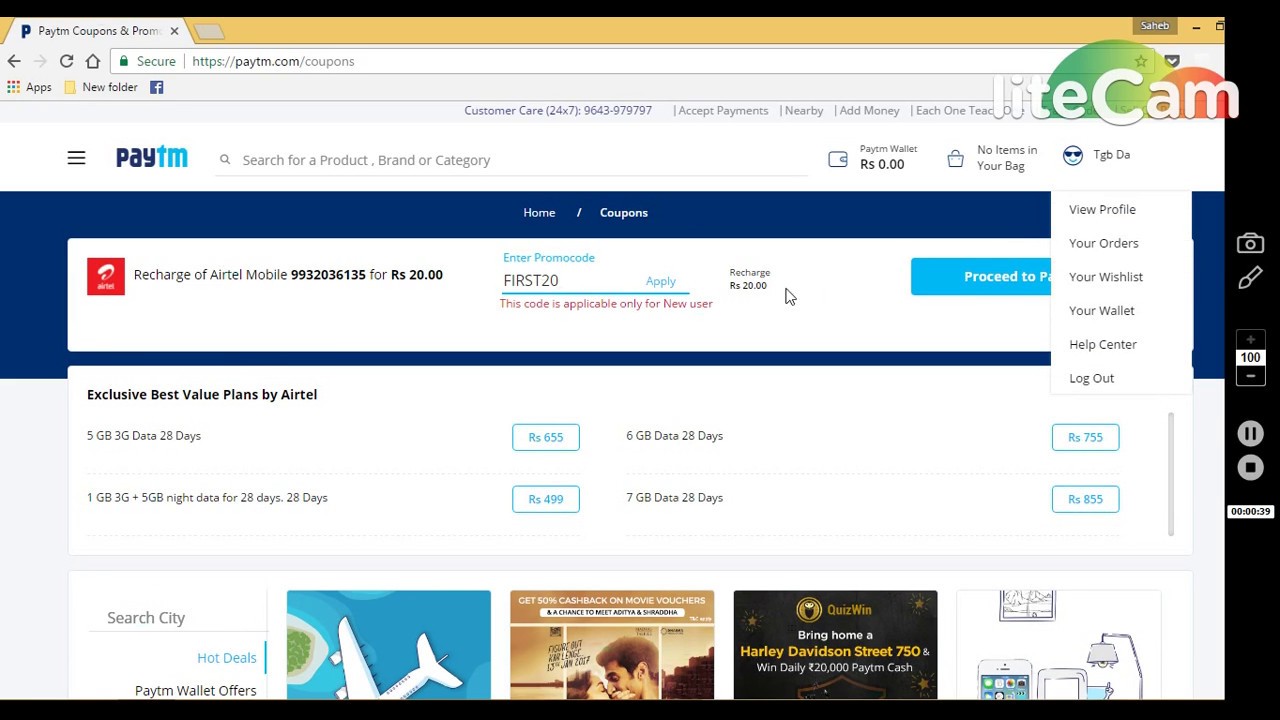
Task: Select Your Wallet from dropdown
Action: [x=1101, y=311]
